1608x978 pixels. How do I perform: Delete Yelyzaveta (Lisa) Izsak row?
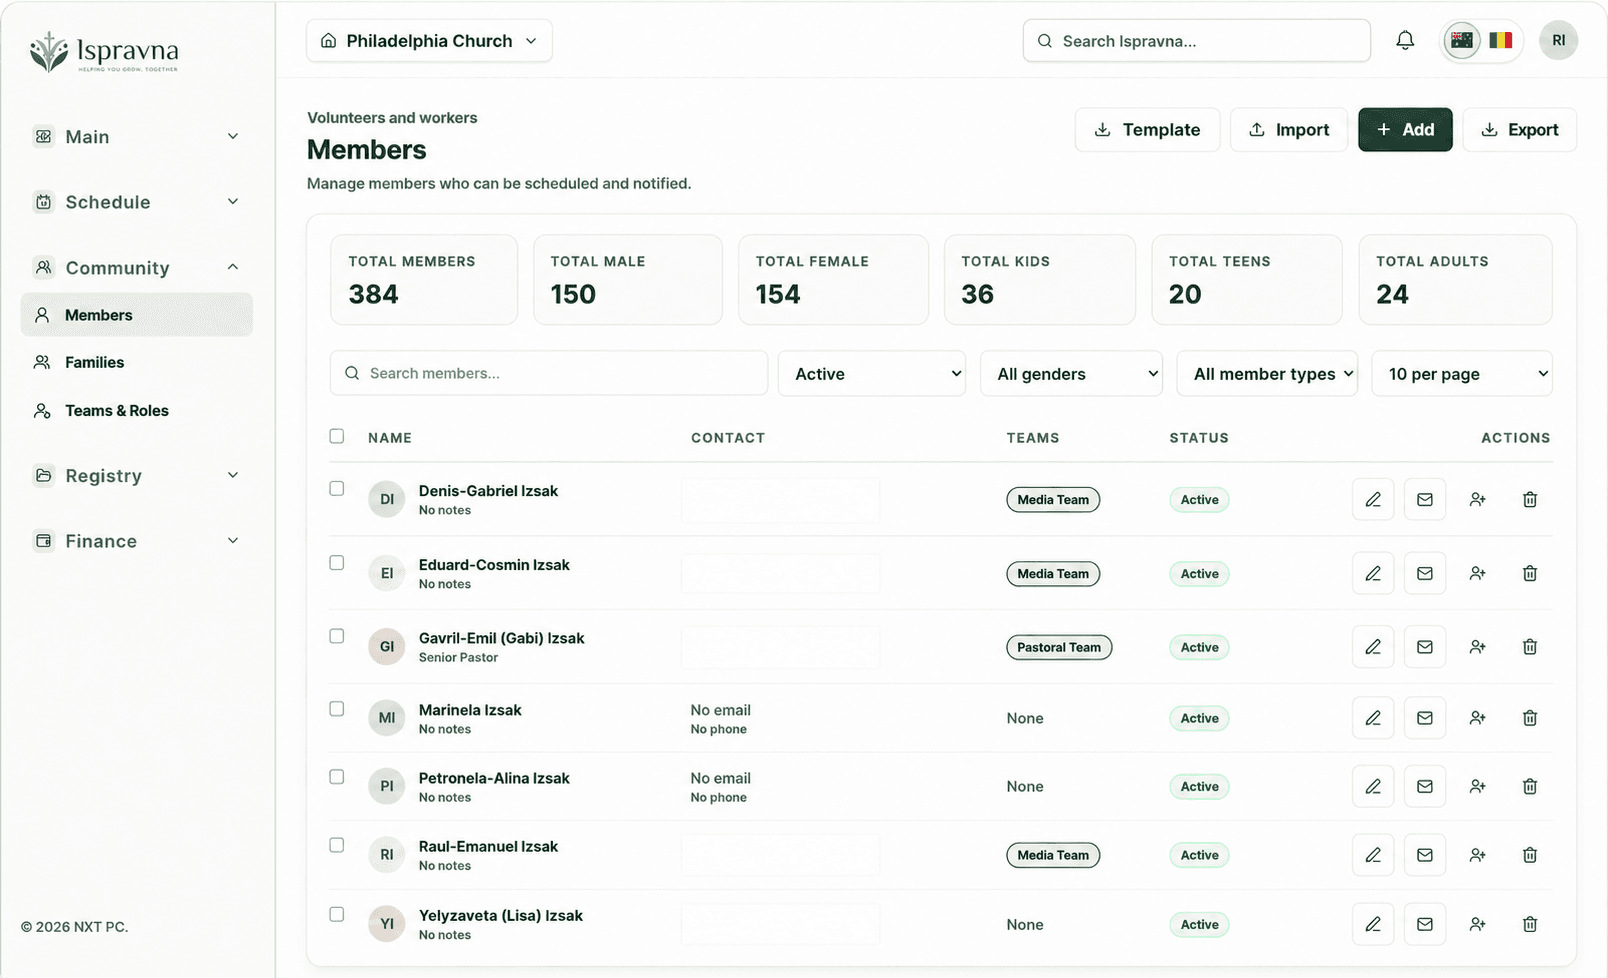click(x=1530, y=924)
